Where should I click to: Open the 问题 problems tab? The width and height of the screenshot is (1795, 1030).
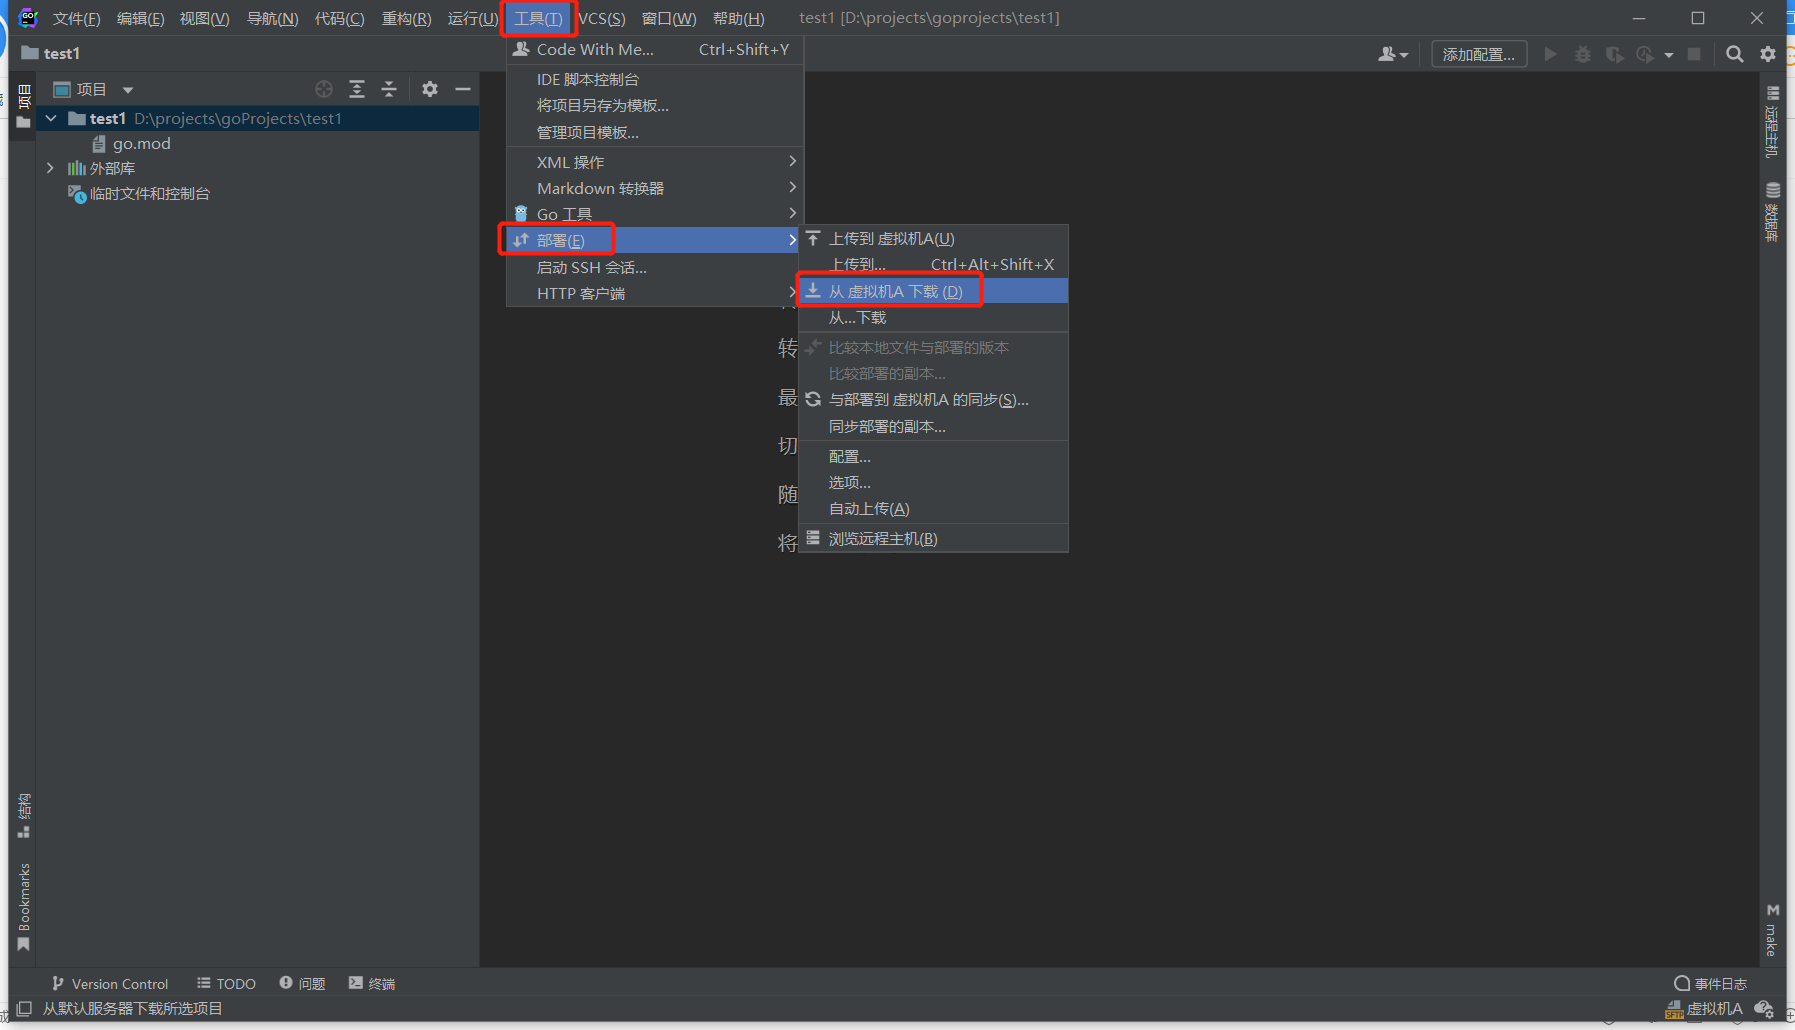[x=302, y=984]
